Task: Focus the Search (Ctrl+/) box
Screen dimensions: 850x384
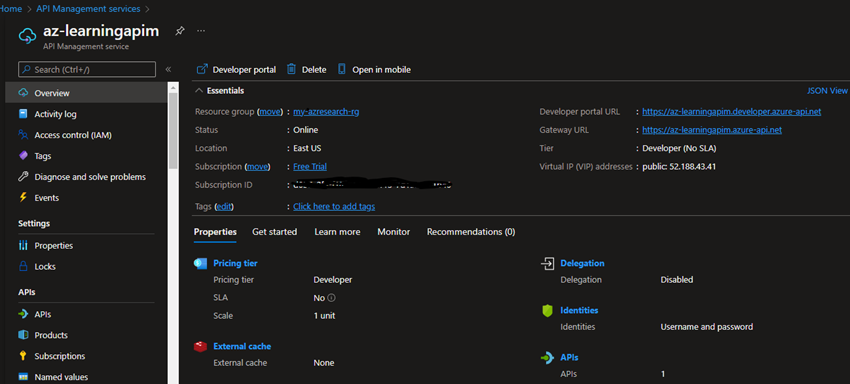Action: coord(87,69)
